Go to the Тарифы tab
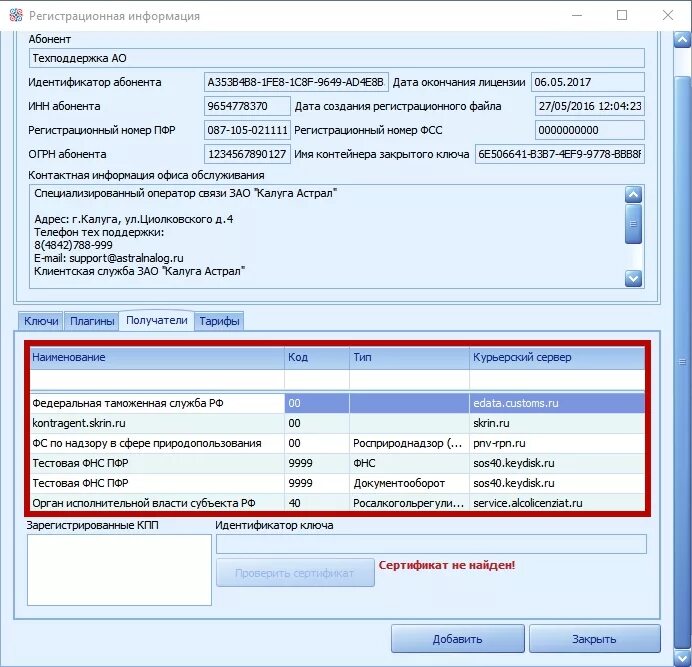This screenshot has height=667, width=692. pos(219,321)
